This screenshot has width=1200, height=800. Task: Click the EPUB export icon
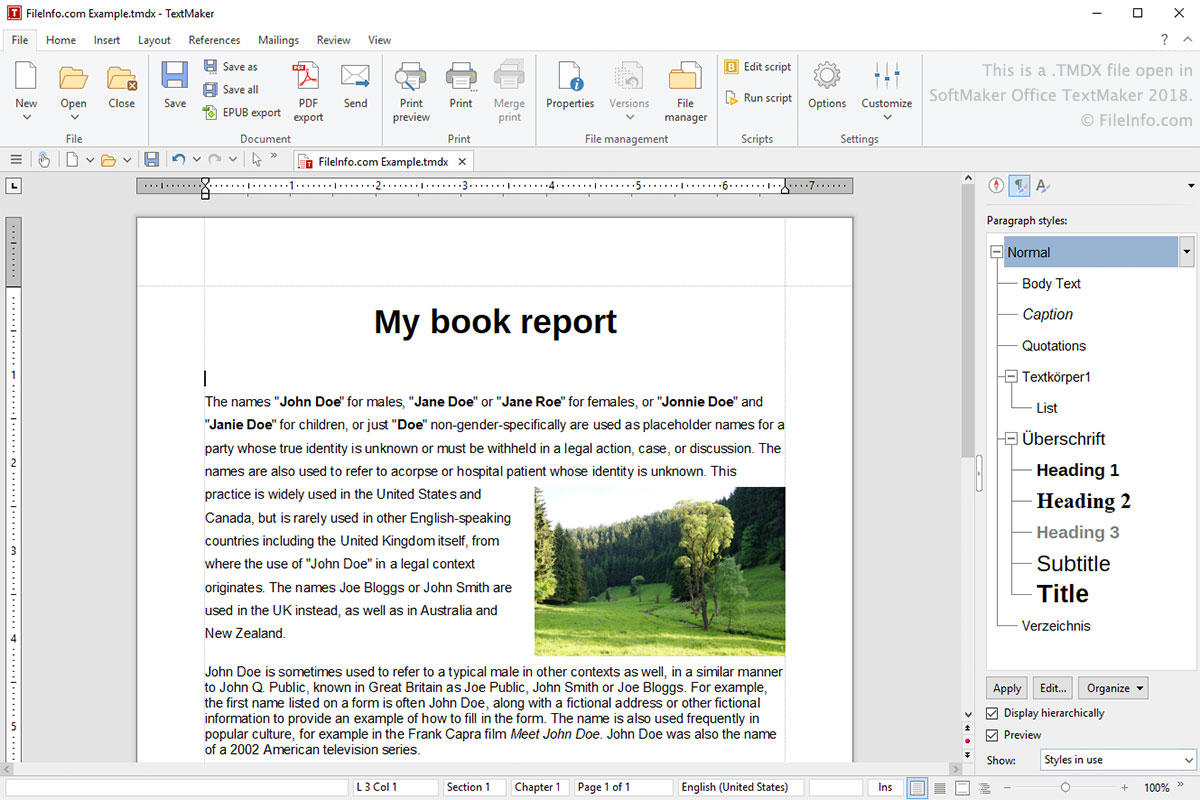click(x=211, y=113)
